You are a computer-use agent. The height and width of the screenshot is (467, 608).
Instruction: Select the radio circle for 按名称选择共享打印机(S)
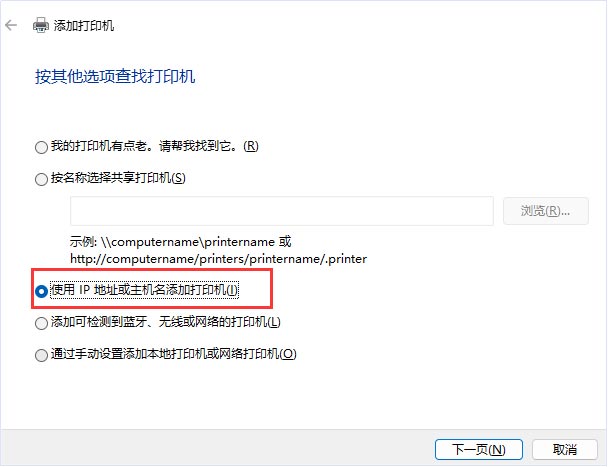click(41, 179)
